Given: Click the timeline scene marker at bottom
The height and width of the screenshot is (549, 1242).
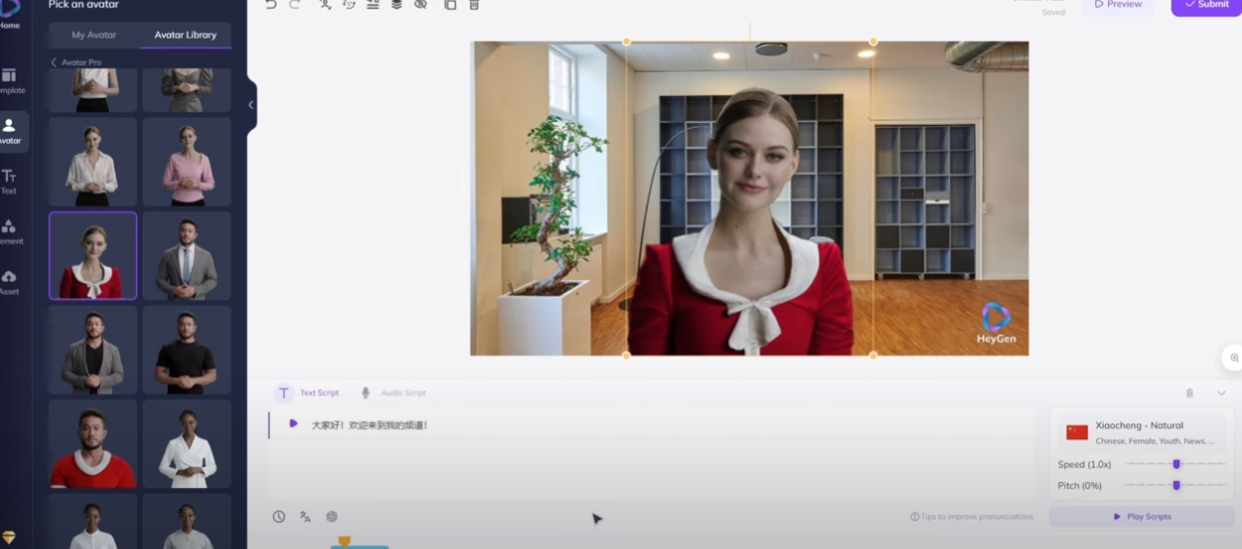Looking at the screenshot, I should coord(344,541).
